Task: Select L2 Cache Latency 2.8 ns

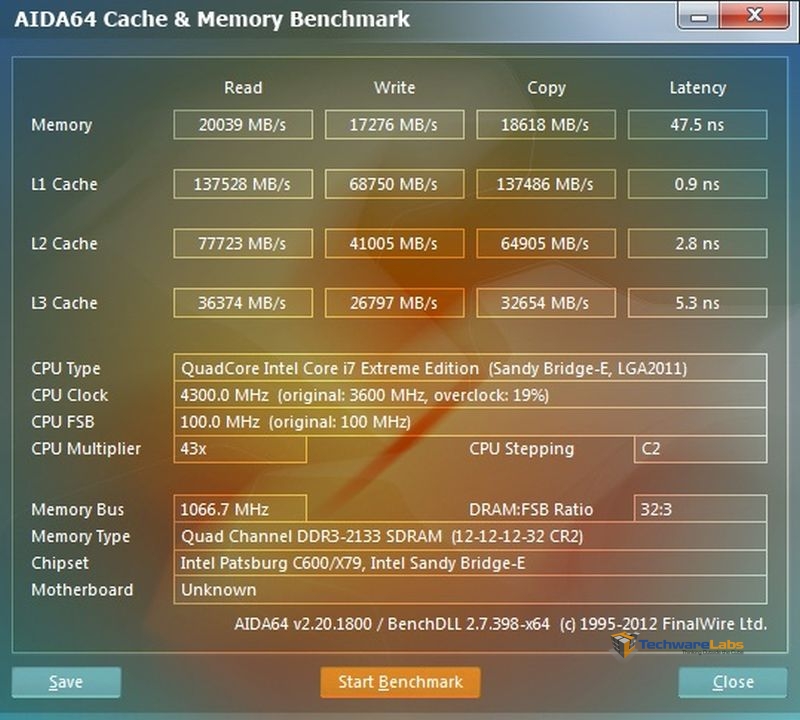Action: (x=697, y=243)
